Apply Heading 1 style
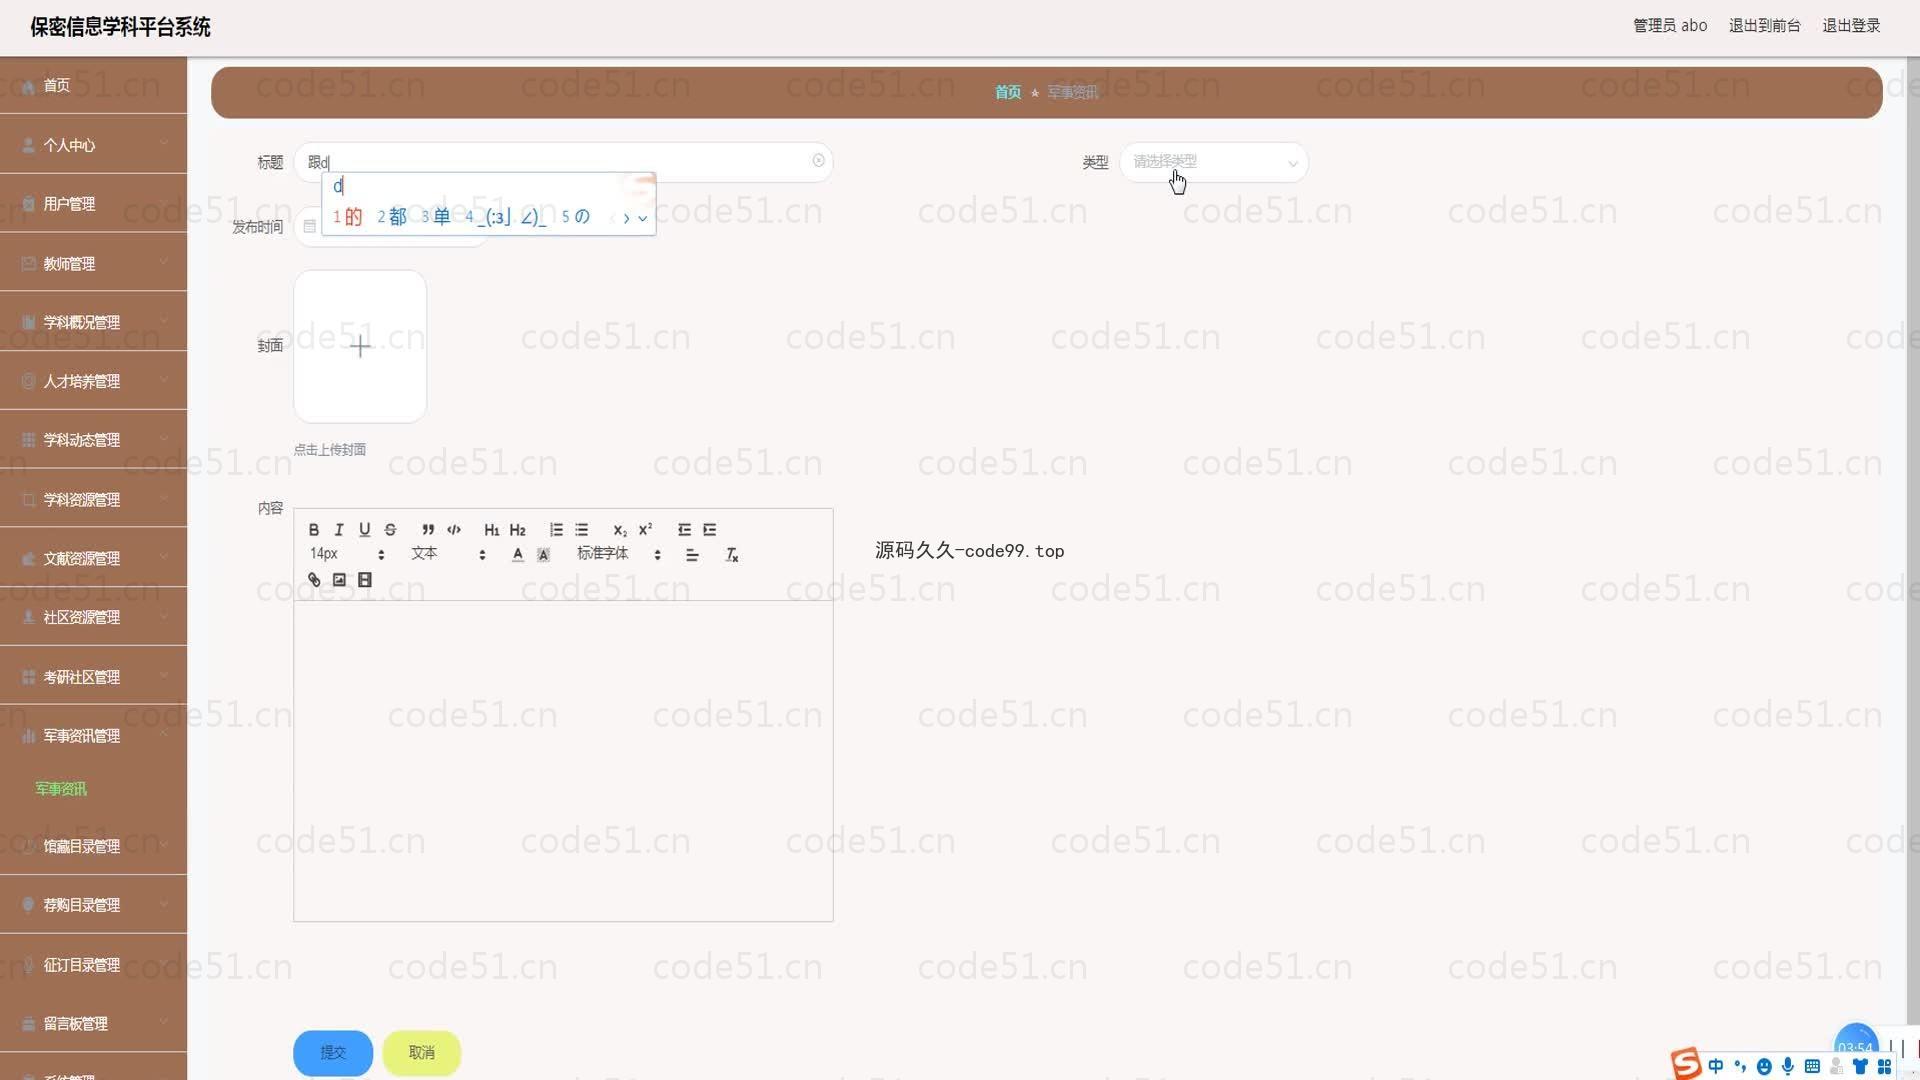1920x1080 pixels. coord(492,530)
